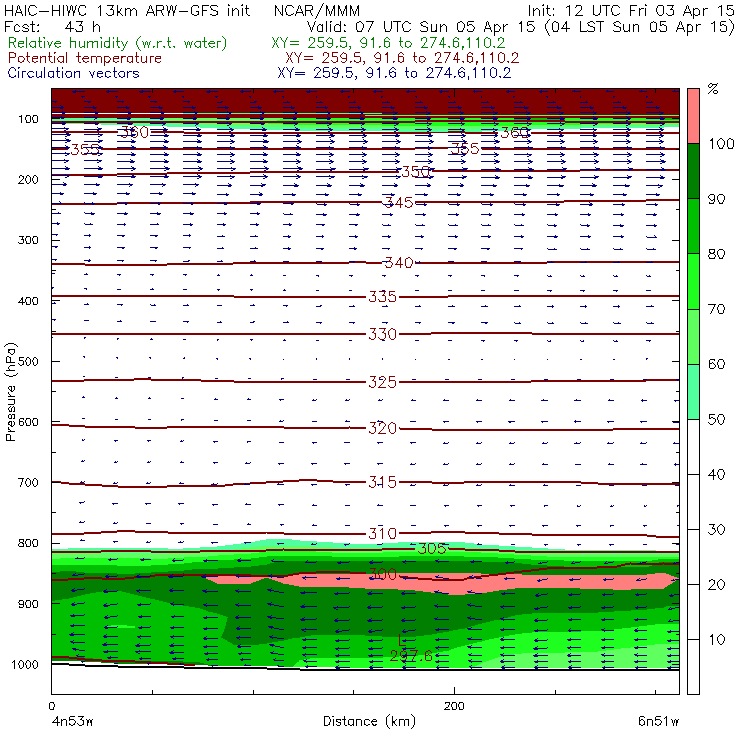Click the colorbar '90' label
Image resolution: width=740 pixels, height=740 pixels.
(x=717, y=199)
